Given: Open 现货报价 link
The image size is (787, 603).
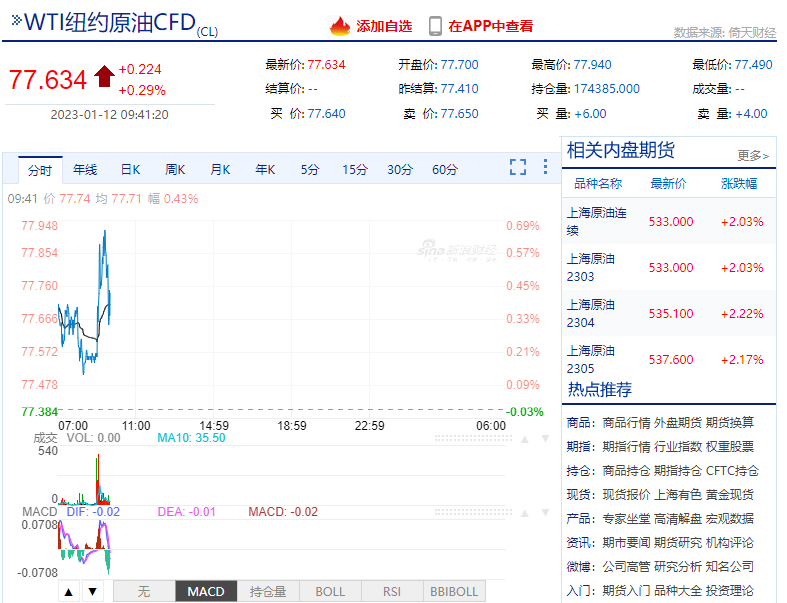Looking at the screenshot, I should point(626,495).
